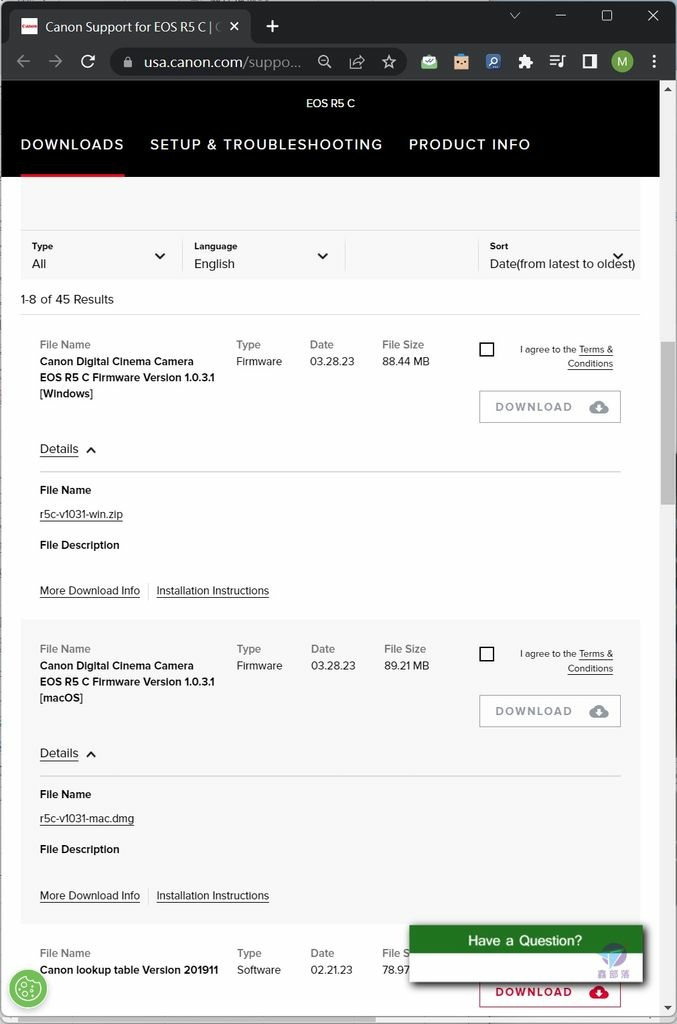Collapse Details for macOS firmware
The height and width of the screenshot is (1024, 677).
pos(68,754)
